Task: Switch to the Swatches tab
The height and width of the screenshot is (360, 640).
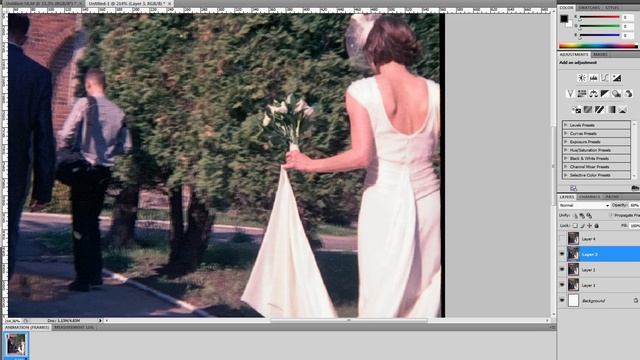Action: tap(589, 8)
